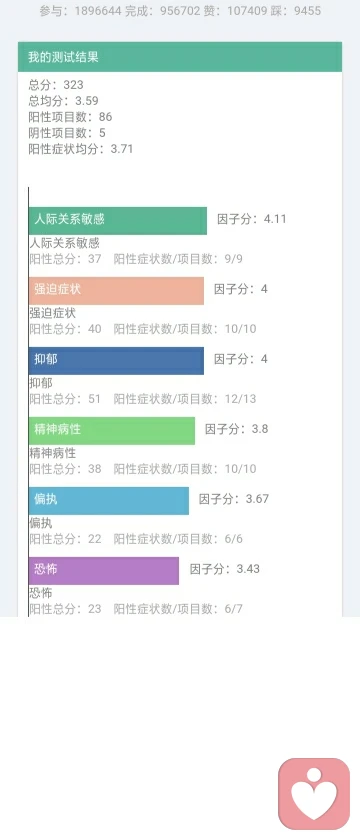Tap the 踩：9455 dislike count
This screenshot has height=840, width=360.
click(x=296, y=11)
